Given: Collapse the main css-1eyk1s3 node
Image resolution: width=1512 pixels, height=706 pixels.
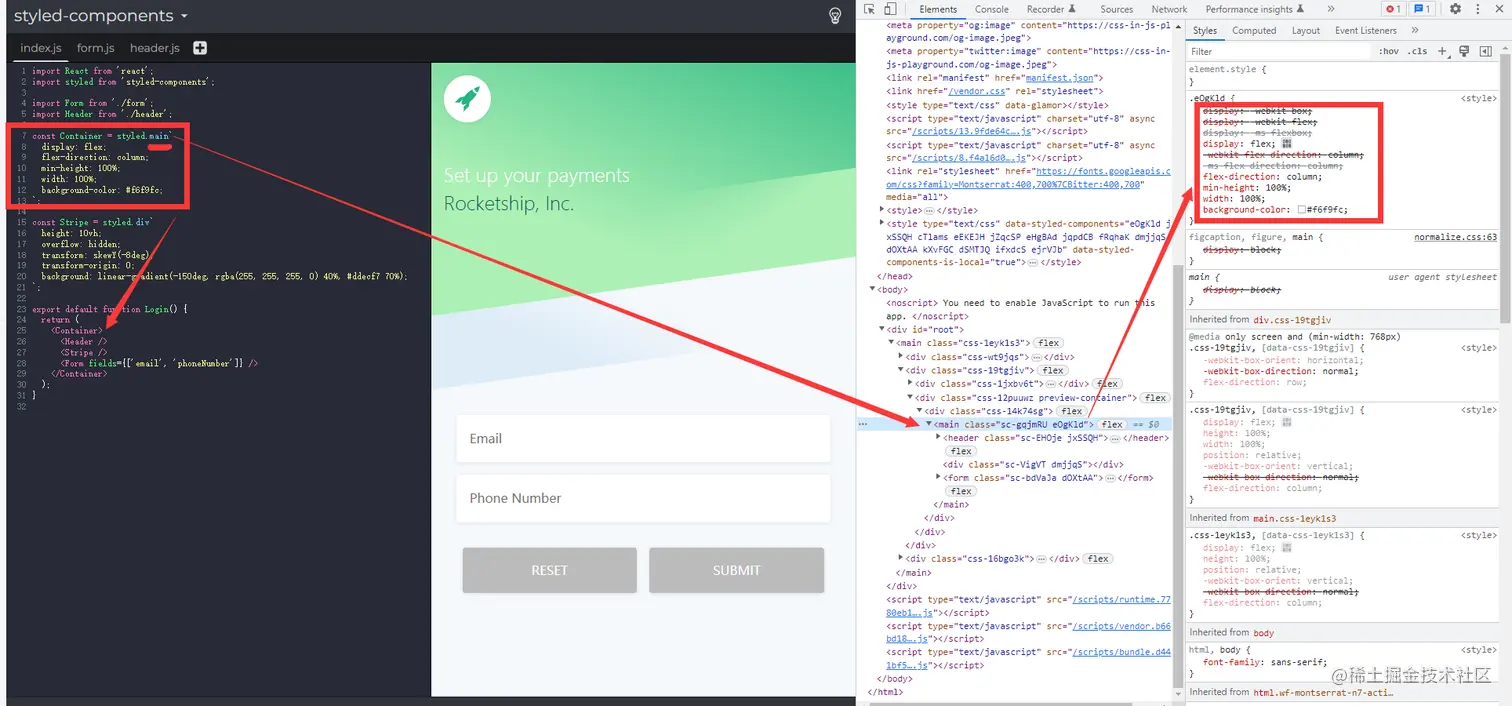Looking at the screenshot, I should point(891,343).
